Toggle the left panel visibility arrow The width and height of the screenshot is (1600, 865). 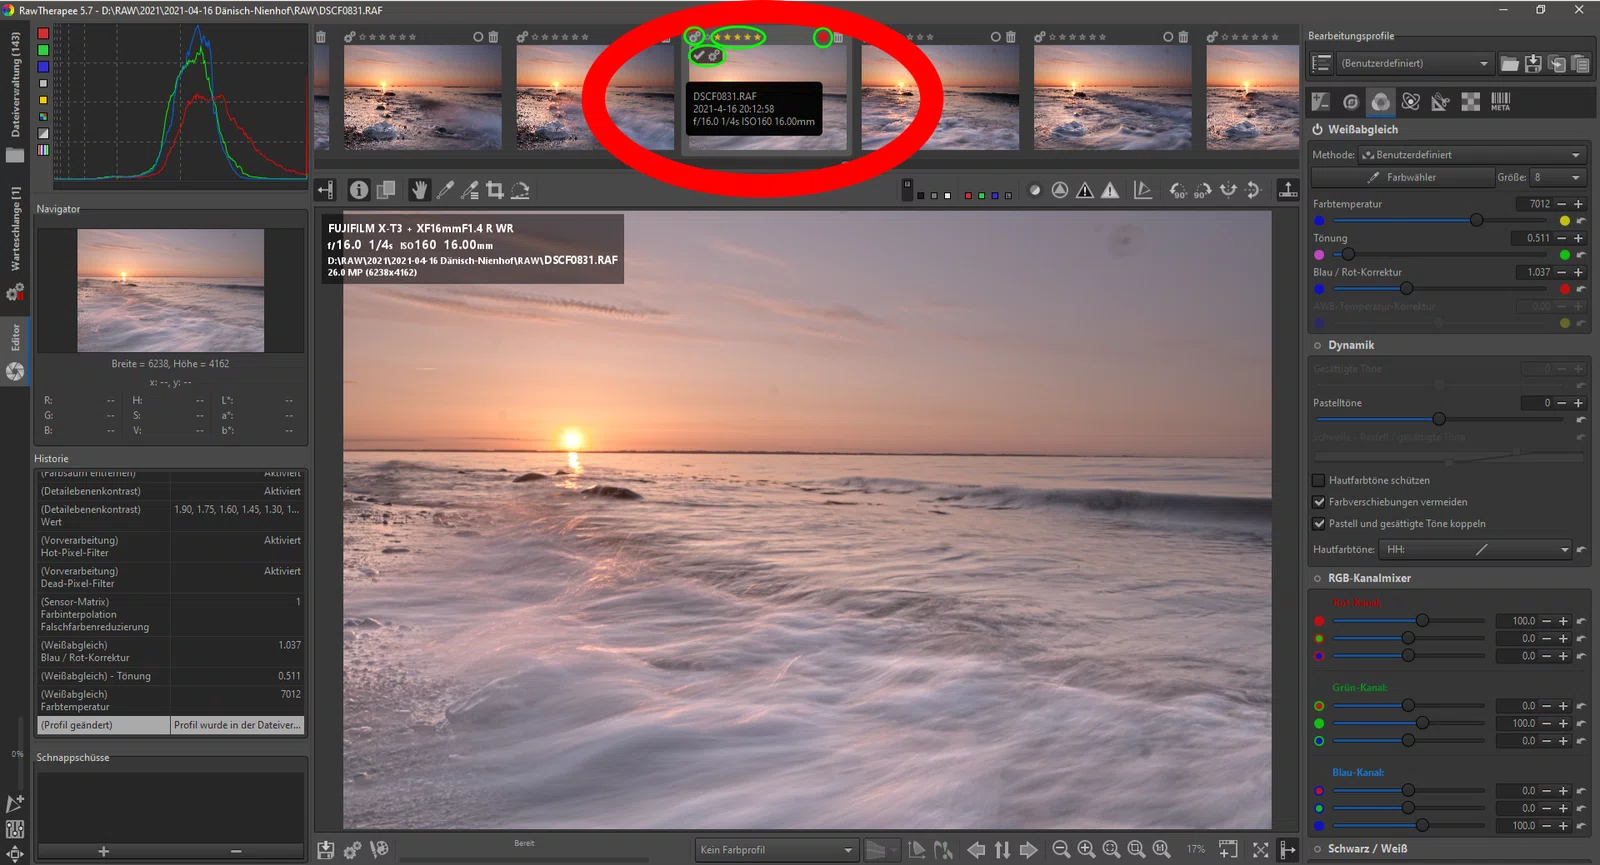coord(326,190)
